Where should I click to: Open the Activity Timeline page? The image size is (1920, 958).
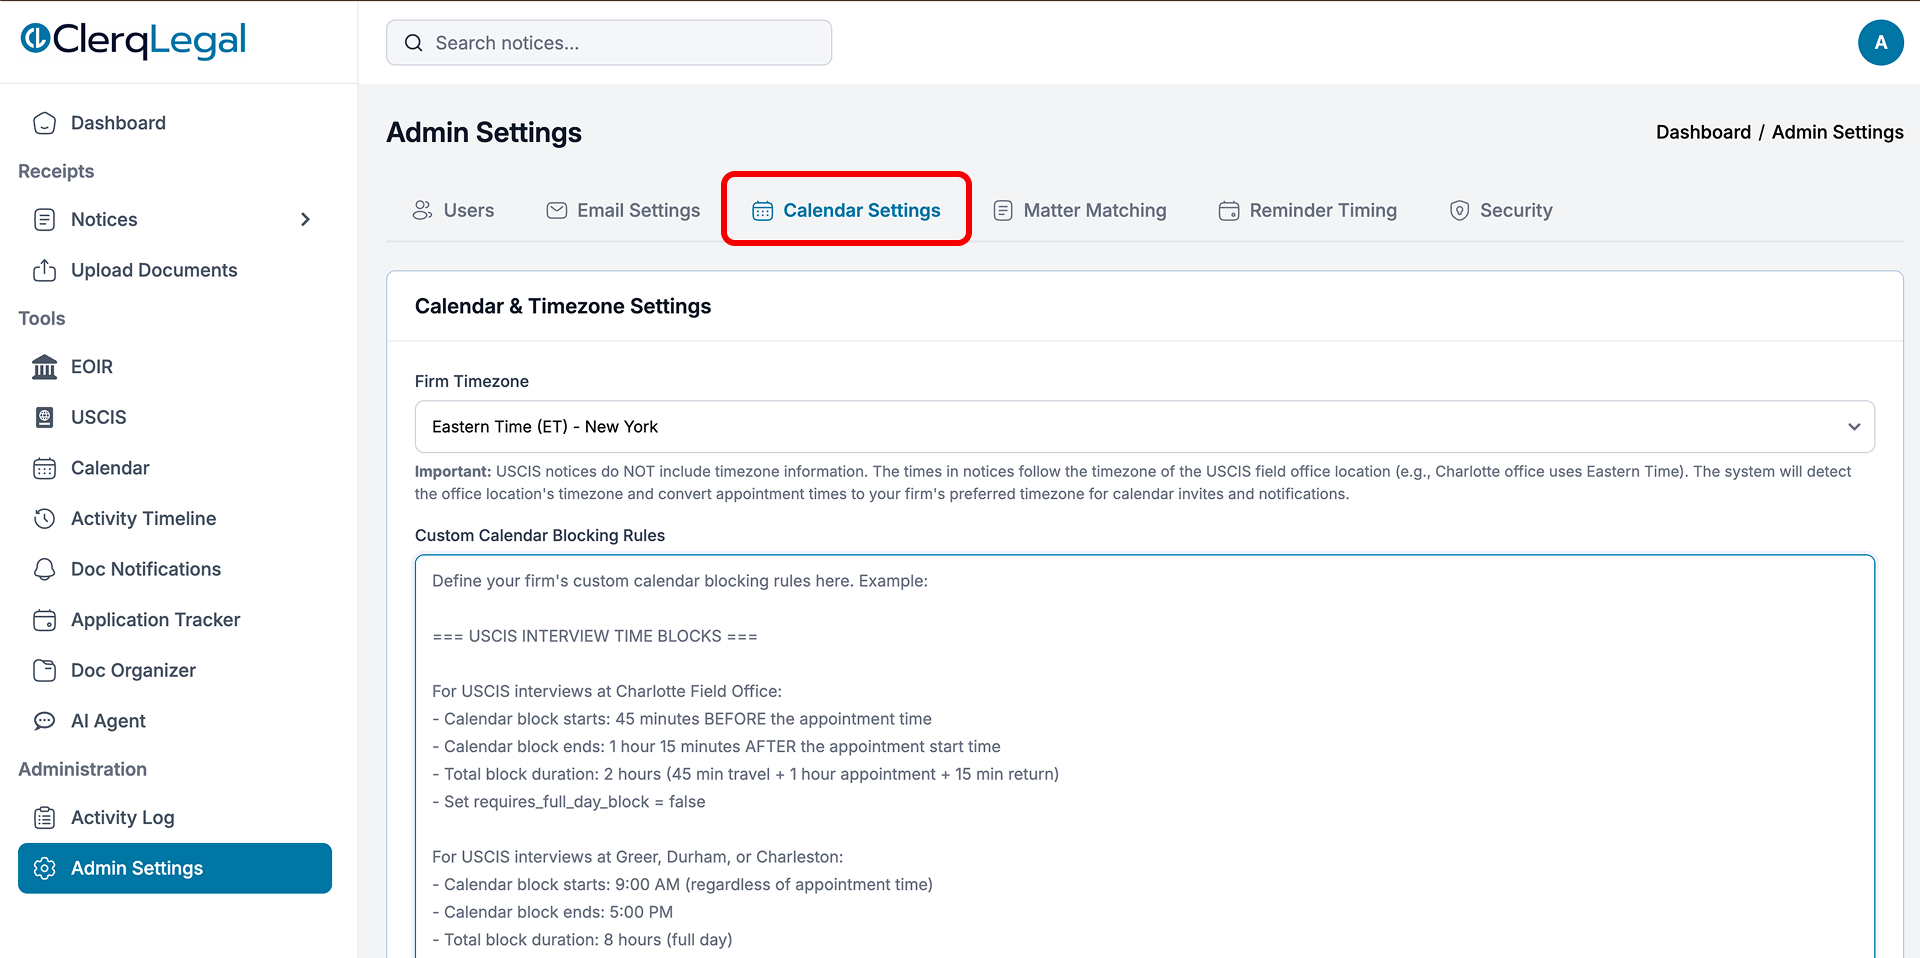[175, 519]
